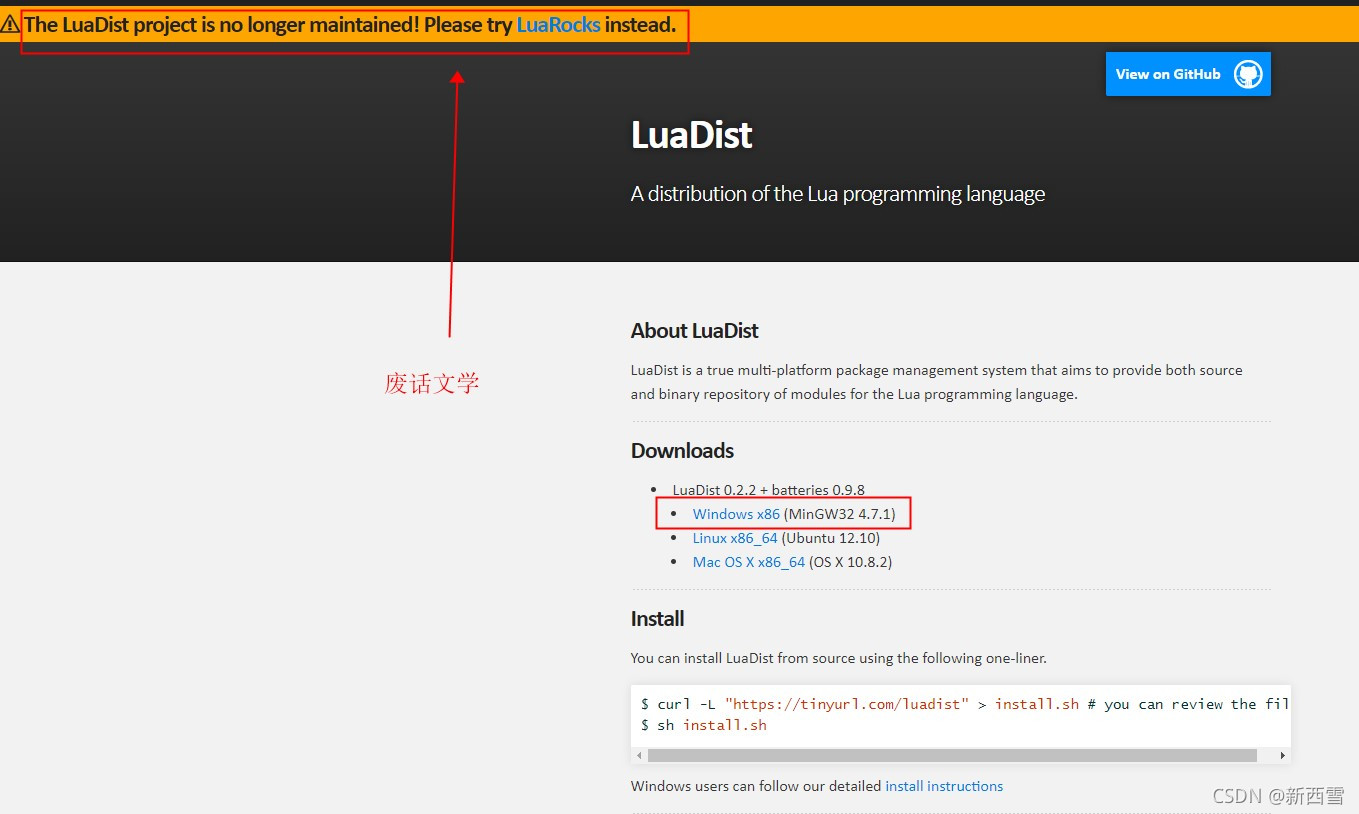The image size is (1359, 814).
Task: Click the code scrollbar's left arrow
Action: [639, 756]
